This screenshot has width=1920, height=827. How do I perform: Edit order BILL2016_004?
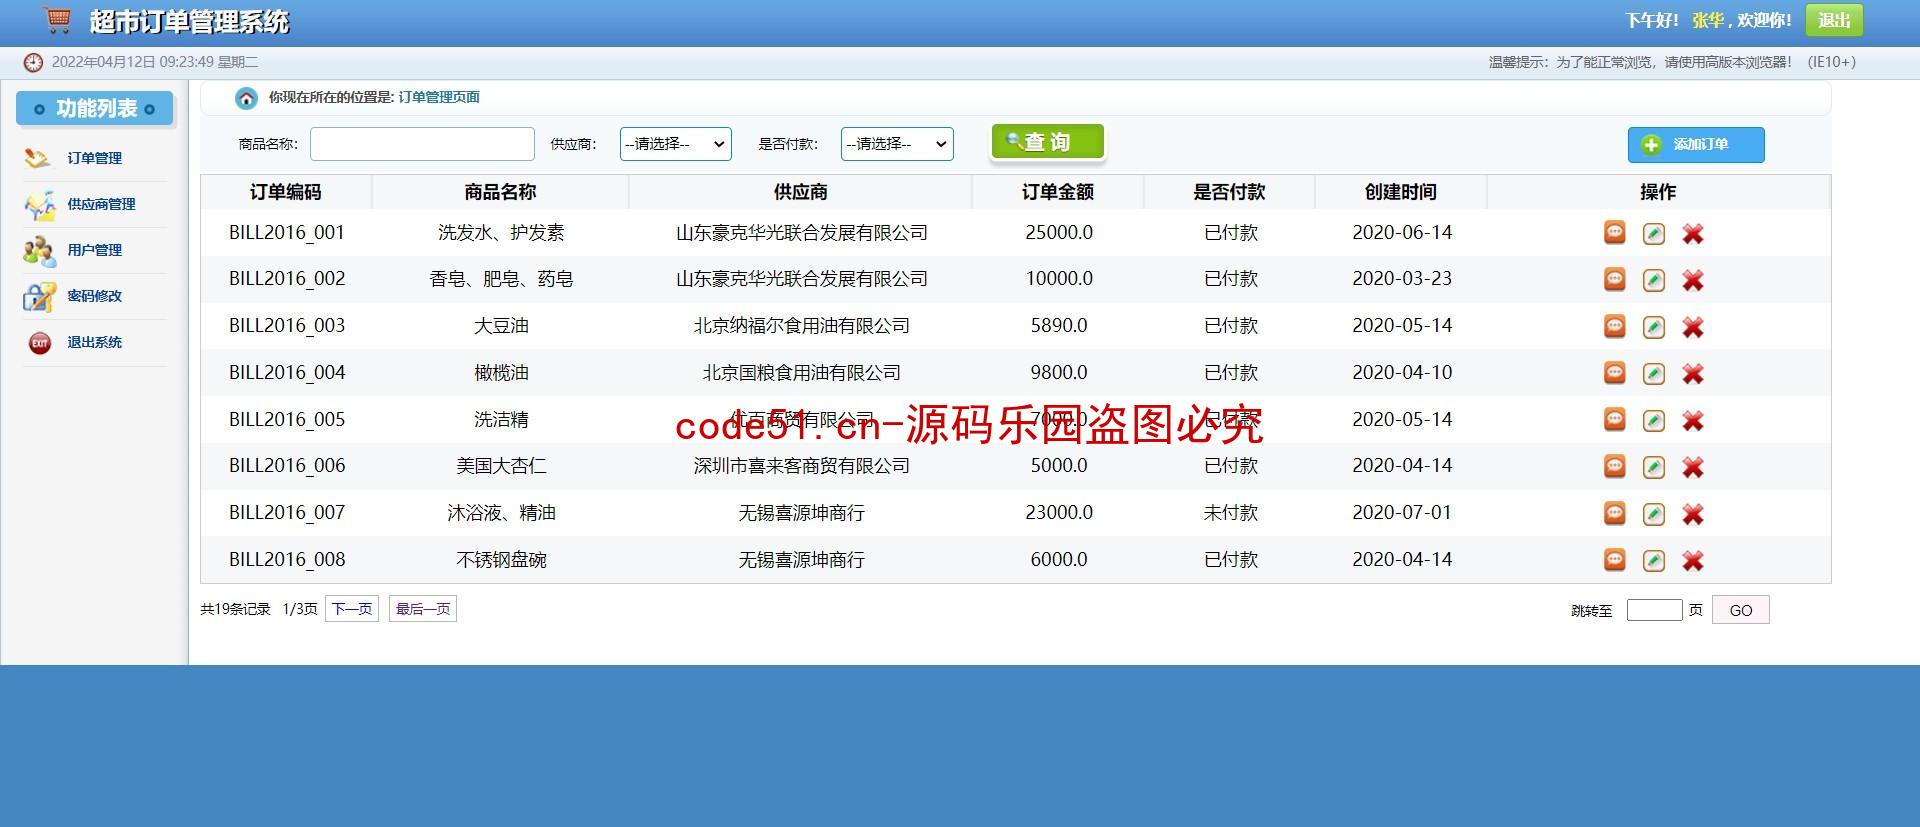pyautogui.click(x=1654, y=374)
